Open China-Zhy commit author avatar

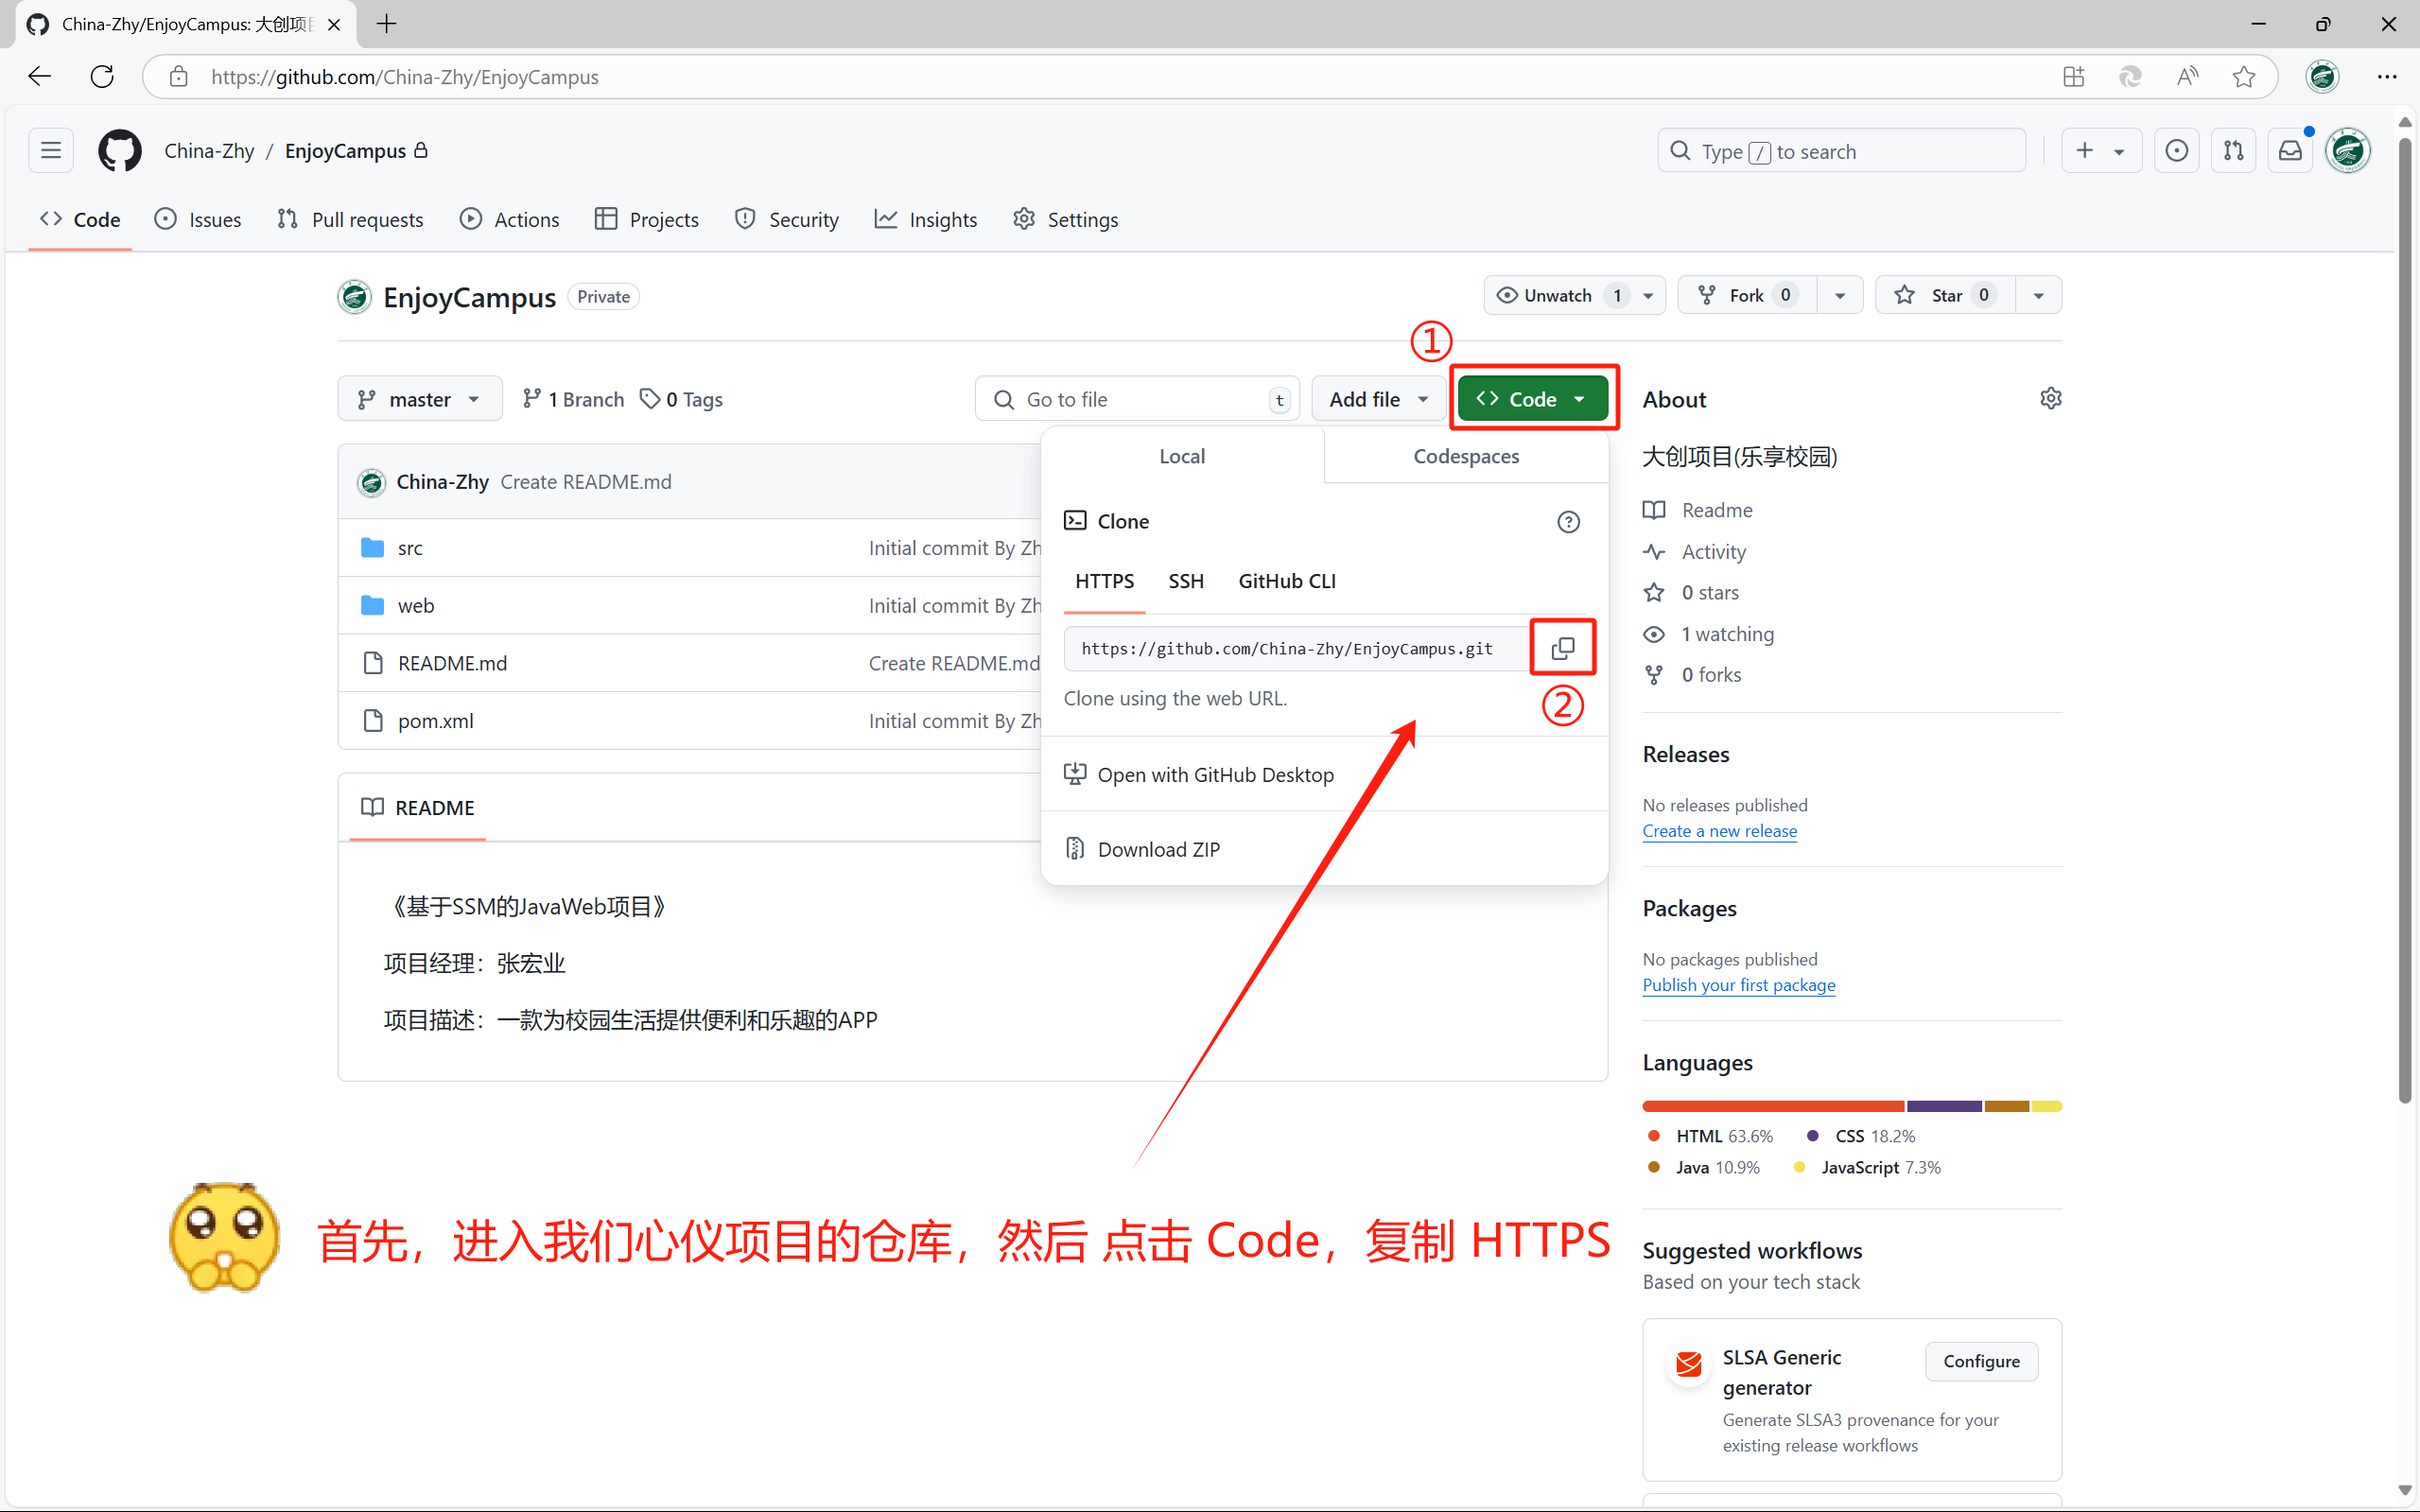point(371,482)
